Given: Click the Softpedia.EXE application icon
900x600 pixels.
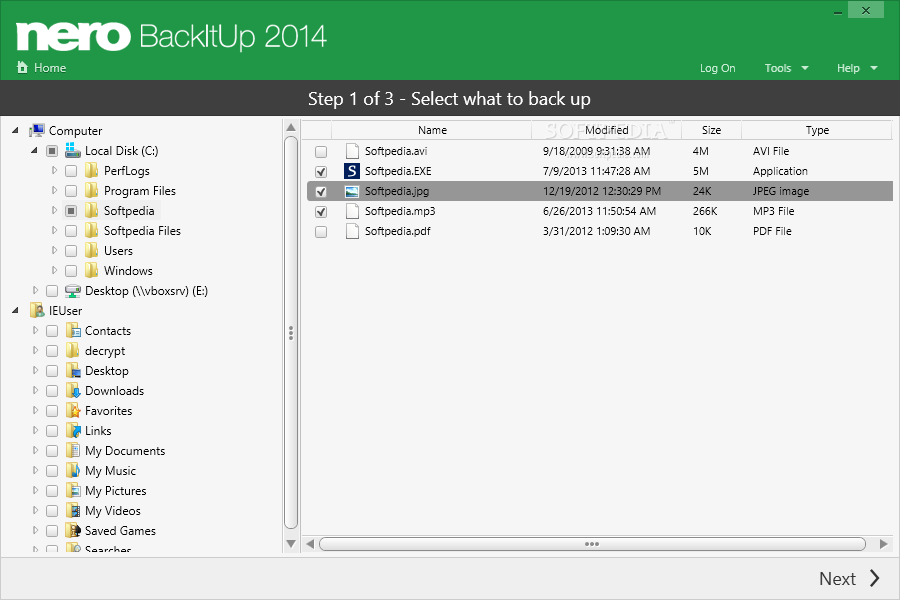Looking at the screenshot, I should (352, 171).
